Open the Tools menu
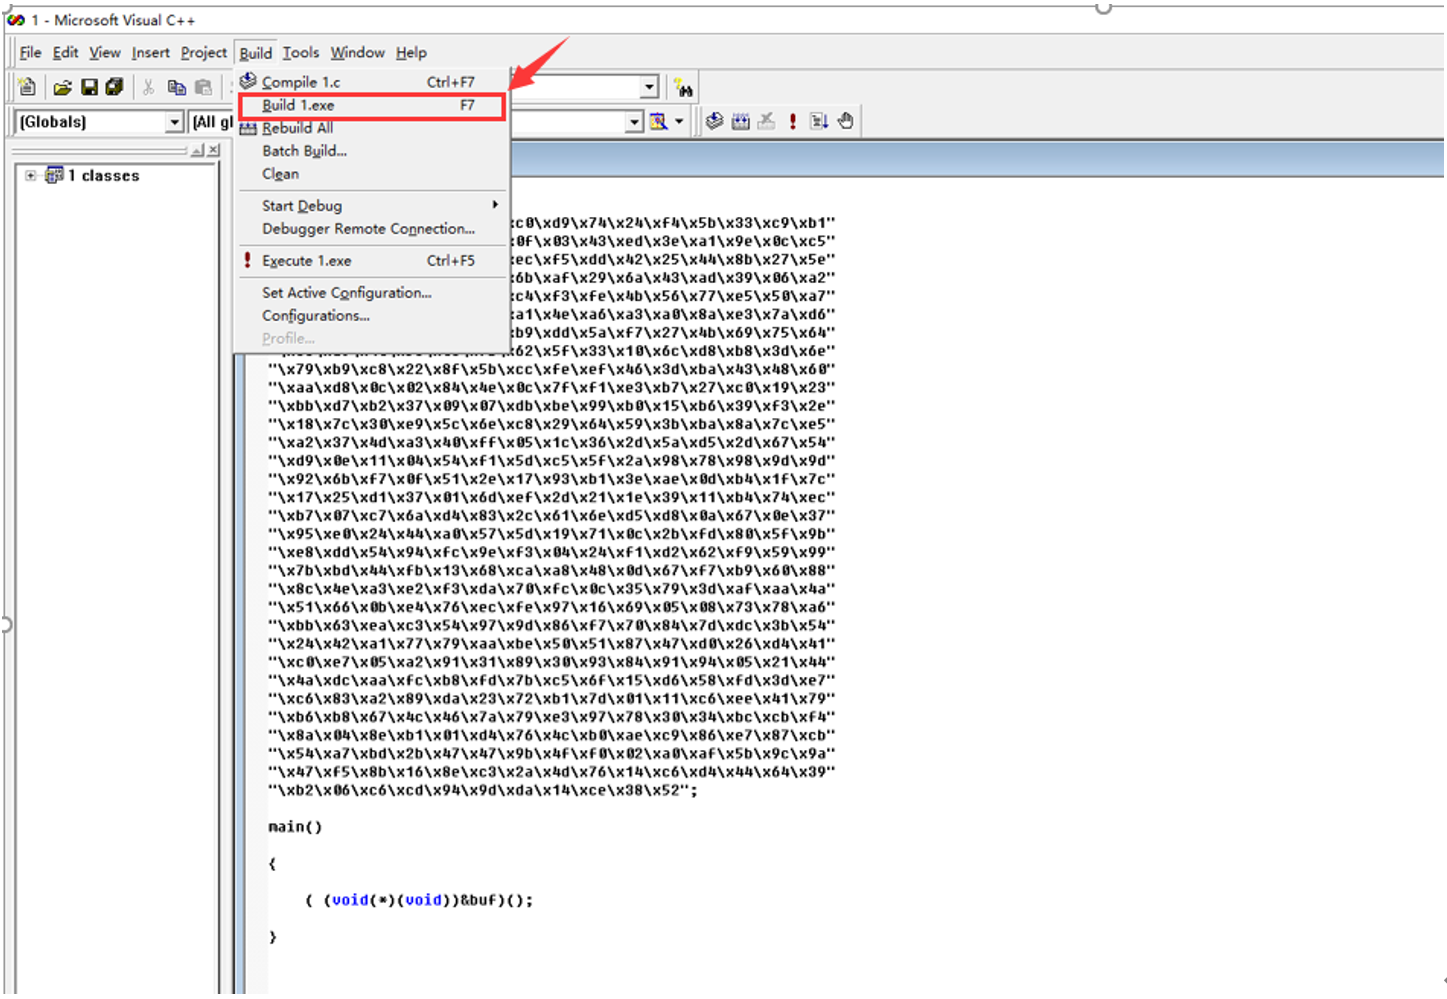The width and height of the screenshot is (1447, 999). click(x=301, y=52)
